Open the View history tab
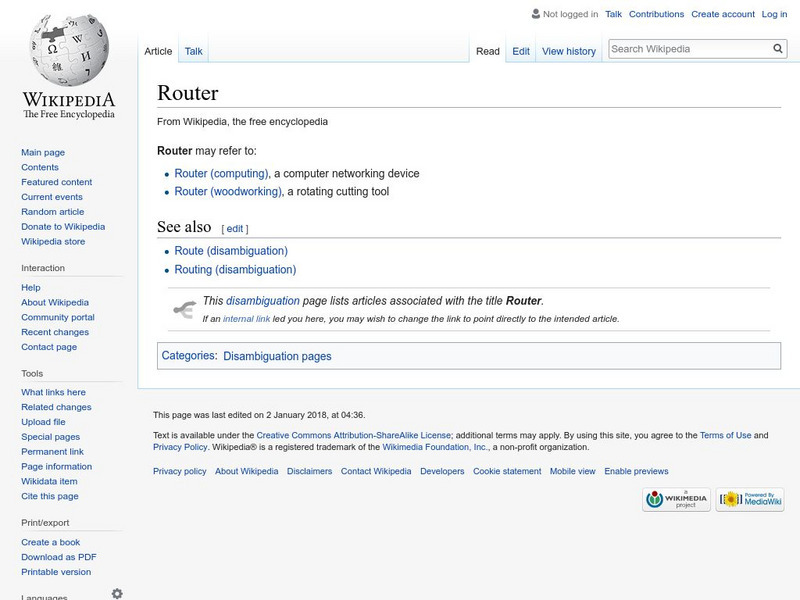 click(x=568, y=51)
